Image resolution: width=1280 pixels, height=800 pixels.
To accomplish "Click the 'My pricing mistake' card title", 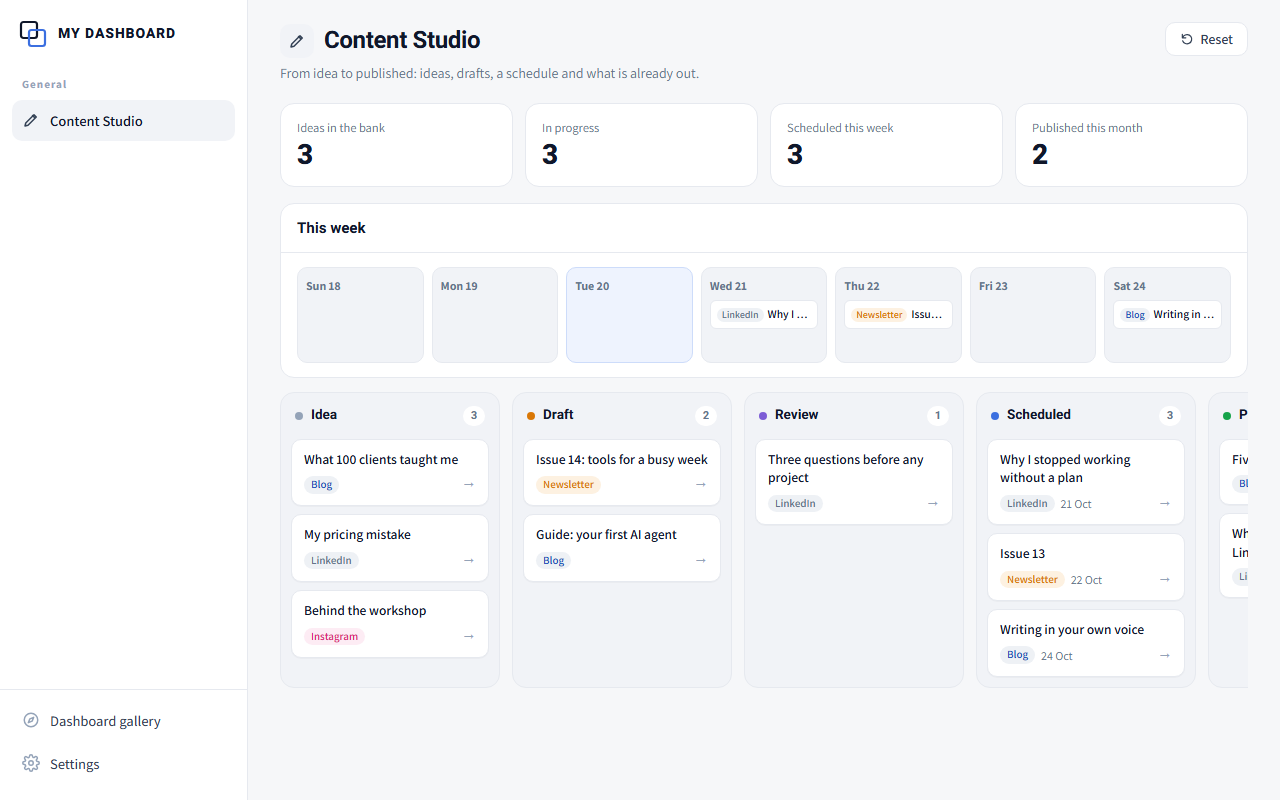I will pos(357,535).
